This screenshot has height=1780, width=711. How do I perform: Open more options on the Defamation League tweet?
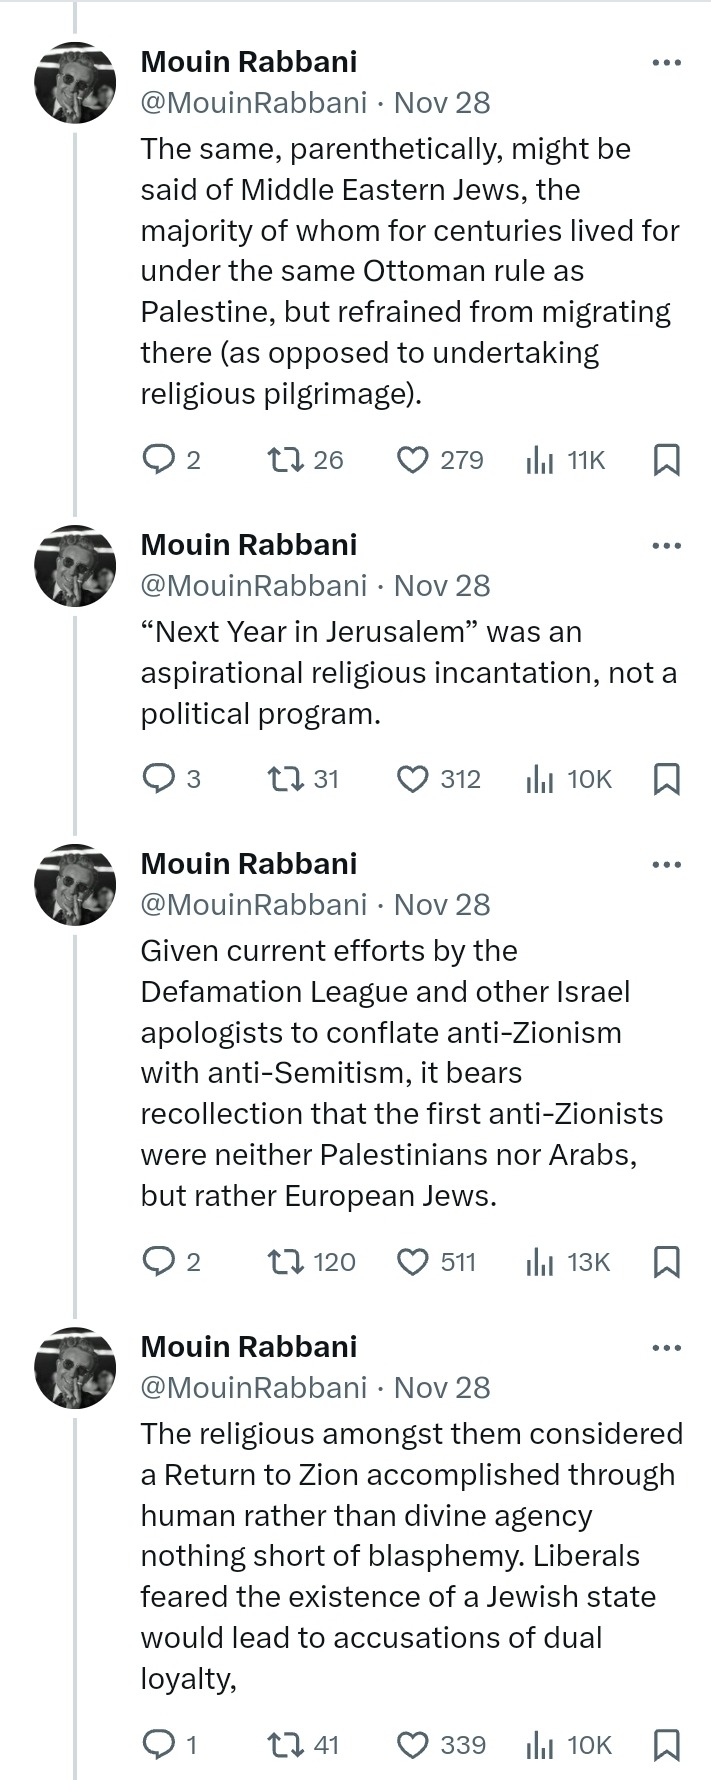tap(666, 865)
